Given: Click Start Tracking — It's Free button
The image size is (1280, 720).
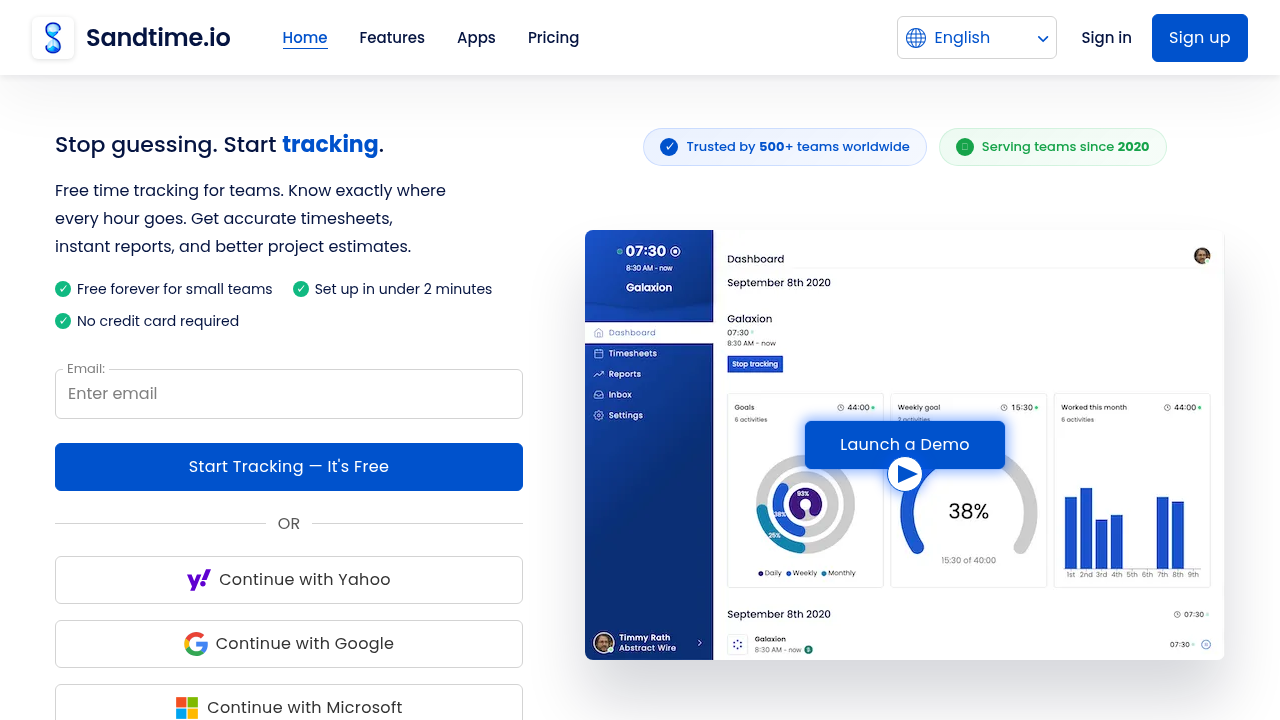Looking at the screenshot, I should [x=289, y=467].
